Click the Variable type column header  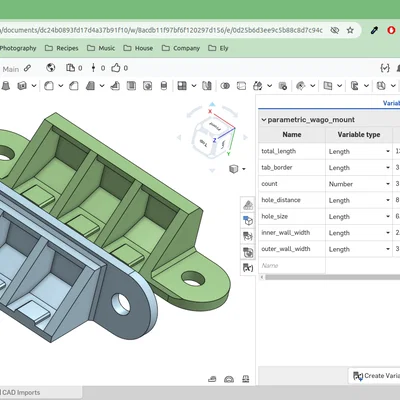pos(359,135)
